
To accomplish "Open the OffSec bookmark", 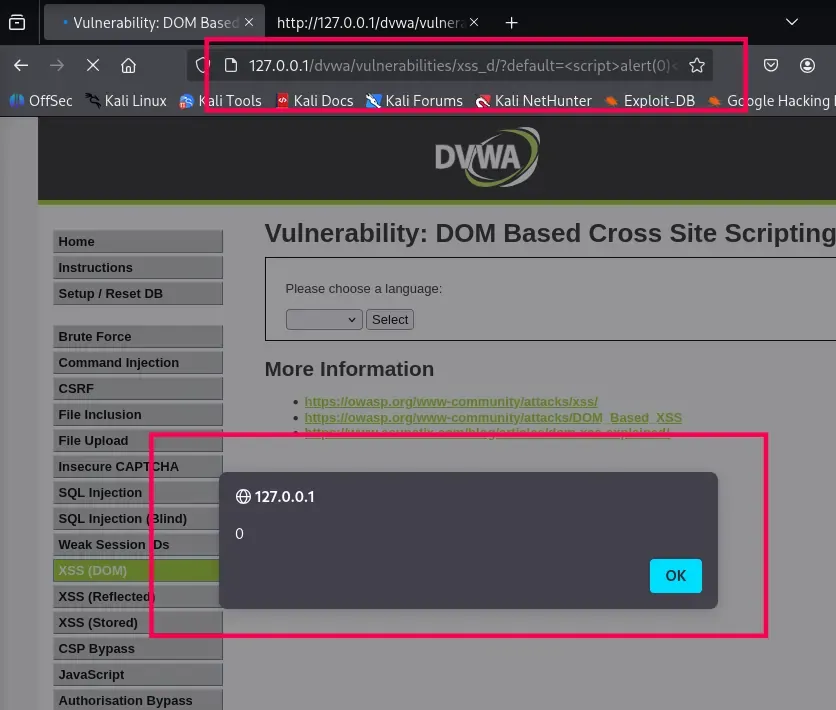I will (x=41, y=101).
